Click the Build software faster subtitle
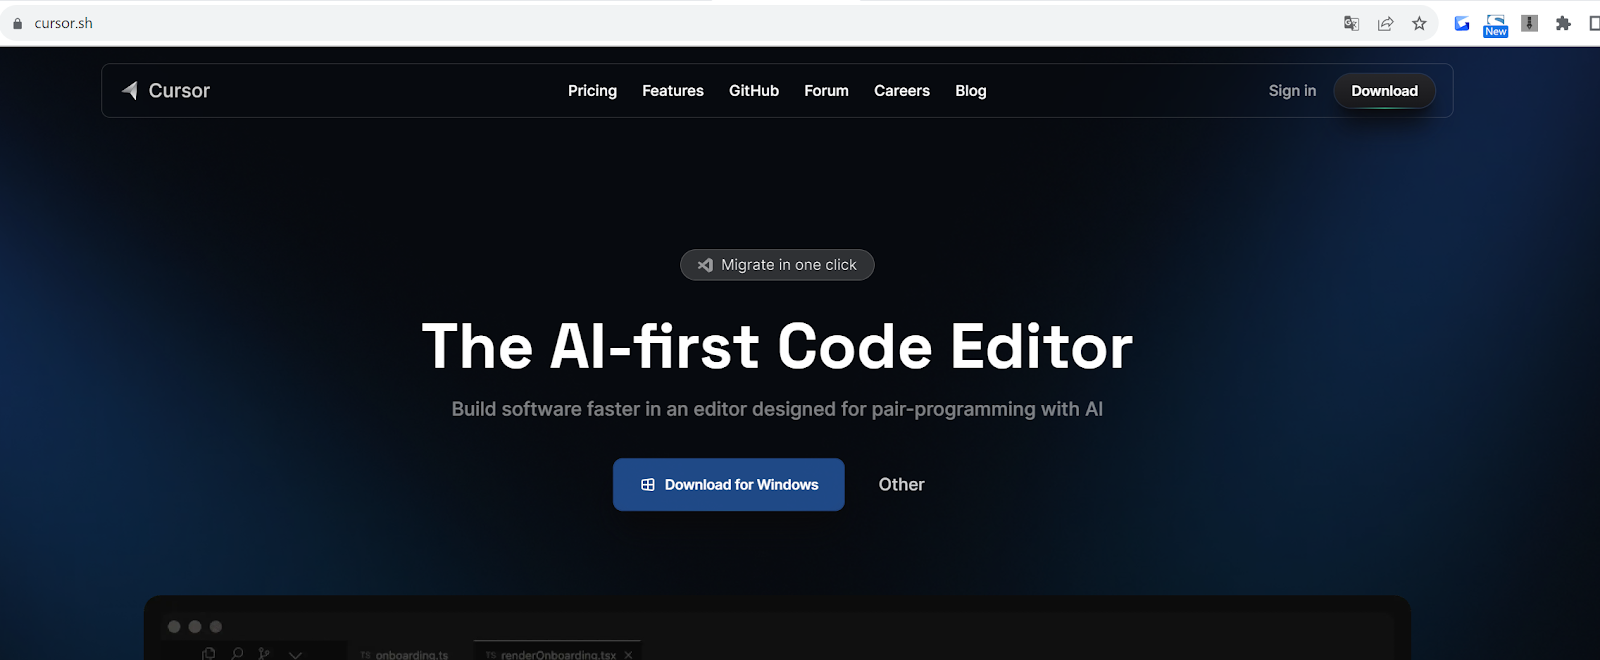Image resolution: width=1600 pixels, height=660 pixels. pyautogui.click(x=777, y=409)
